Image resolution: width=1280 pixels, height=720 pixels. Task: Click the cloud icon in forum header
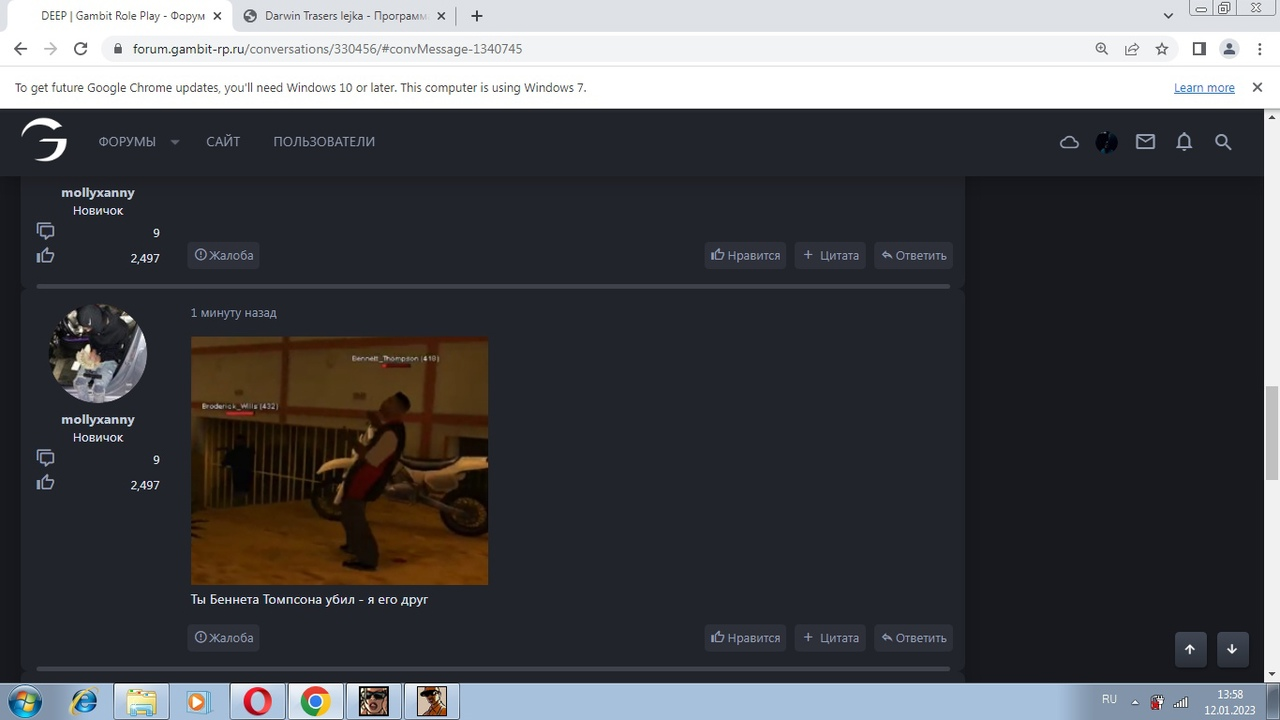[1069, 142]
